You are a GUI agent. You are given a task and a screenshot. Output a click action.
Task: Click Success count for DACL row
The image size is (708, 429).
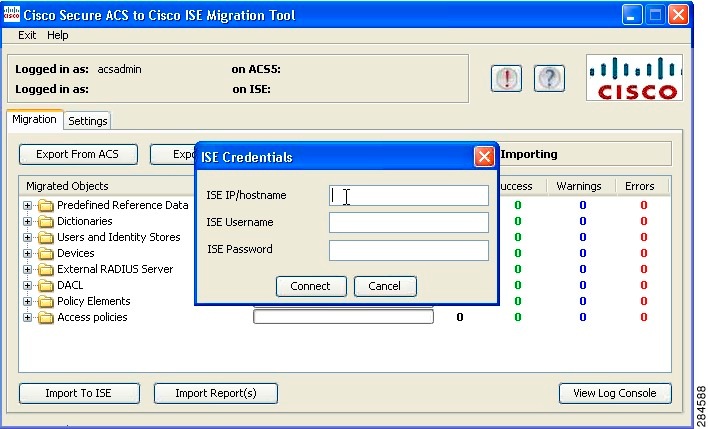[517, 285]
